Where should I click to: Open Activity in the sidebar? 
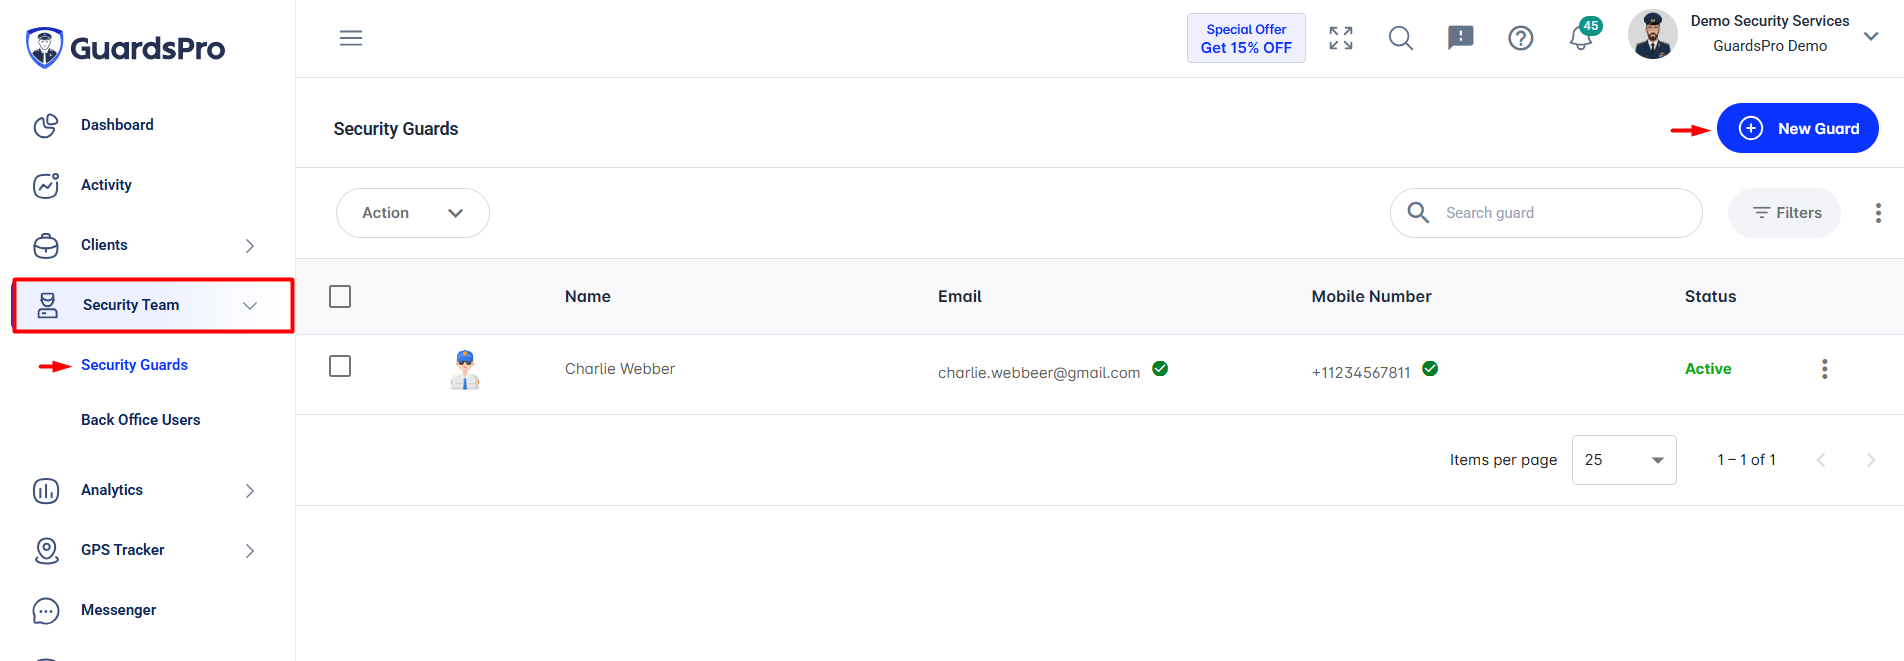106,185
